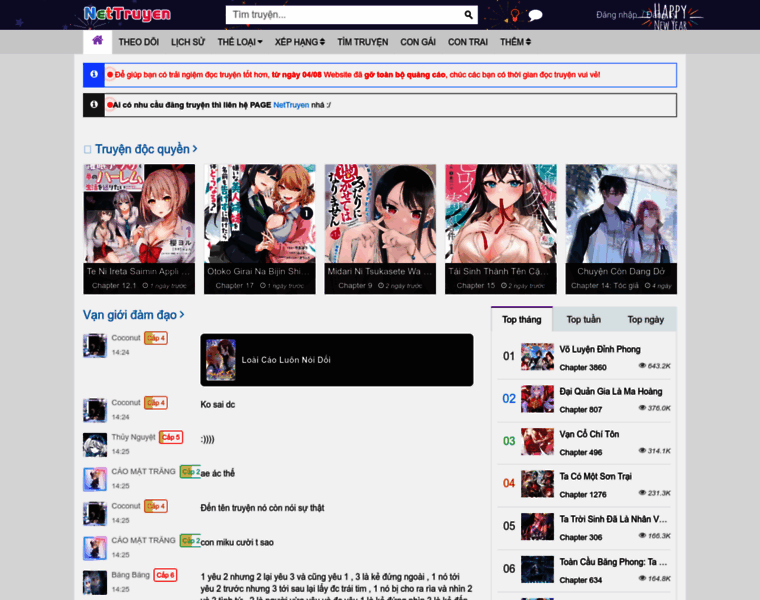Open Võ Luyện Đỉnh Phong thumbnail

(537, 357)
